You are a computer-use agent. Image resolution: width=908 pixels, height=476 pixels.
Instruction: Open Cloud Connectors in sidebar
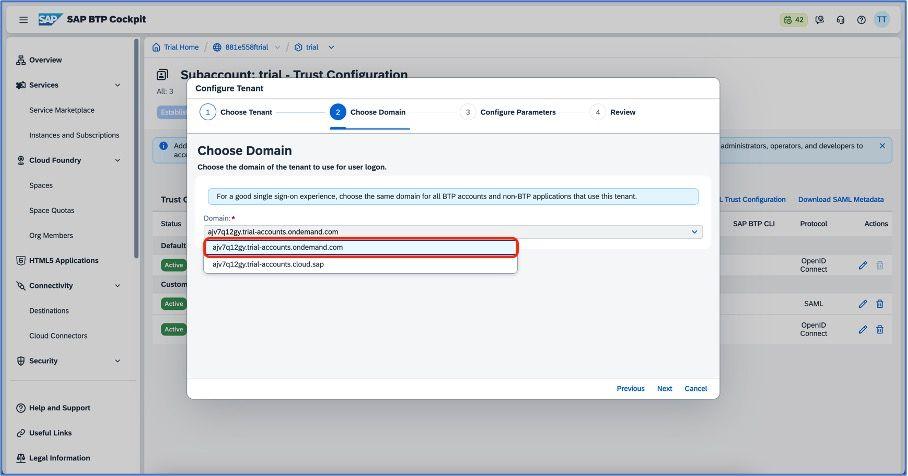(58, 336)
